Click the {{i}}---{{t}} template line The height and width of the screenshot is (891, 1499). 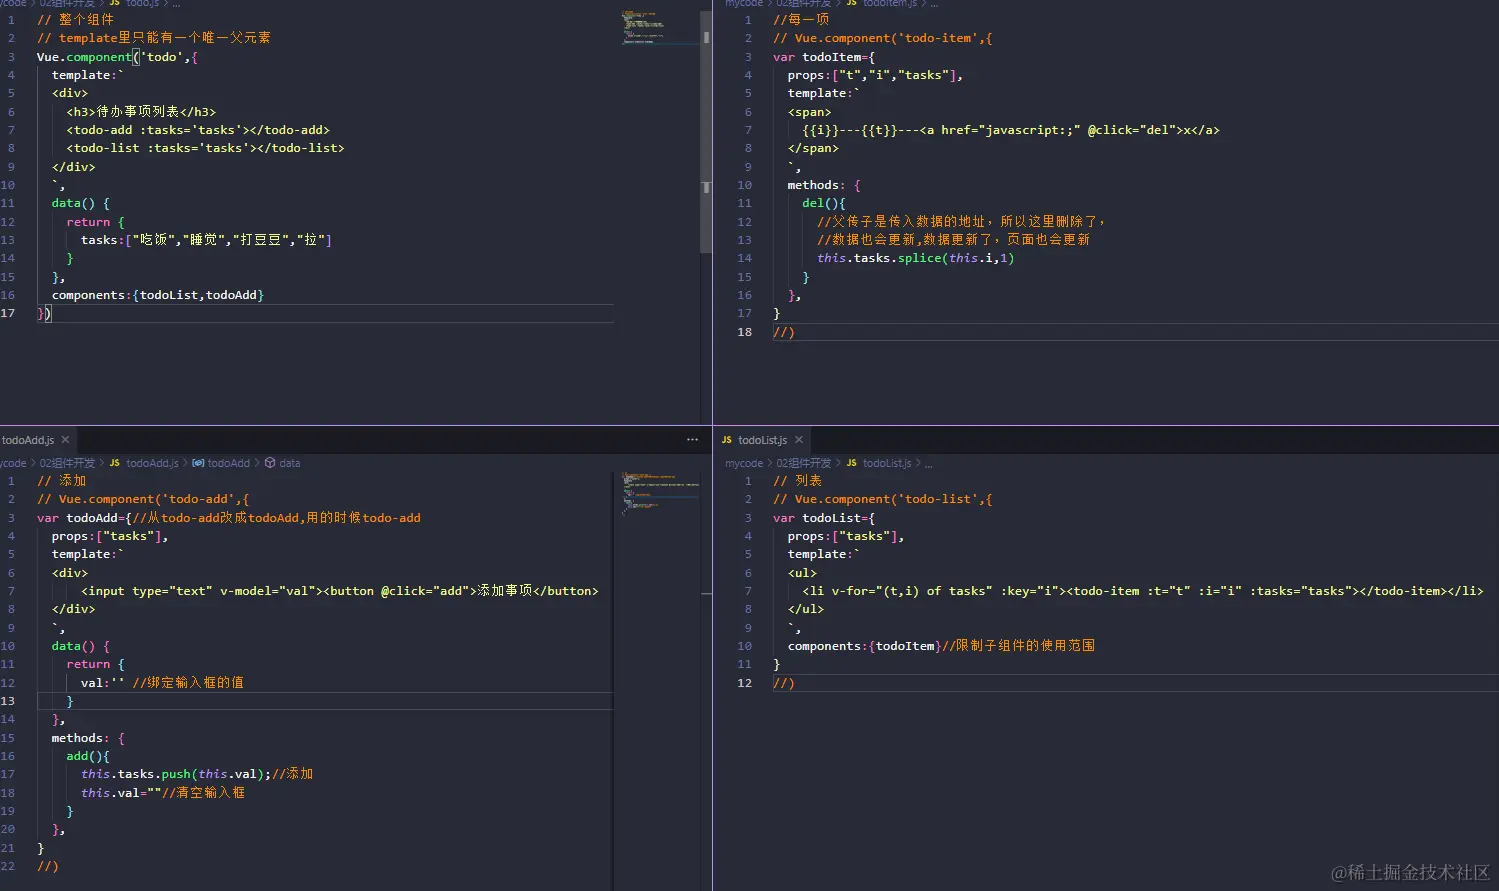[1010, 130]
